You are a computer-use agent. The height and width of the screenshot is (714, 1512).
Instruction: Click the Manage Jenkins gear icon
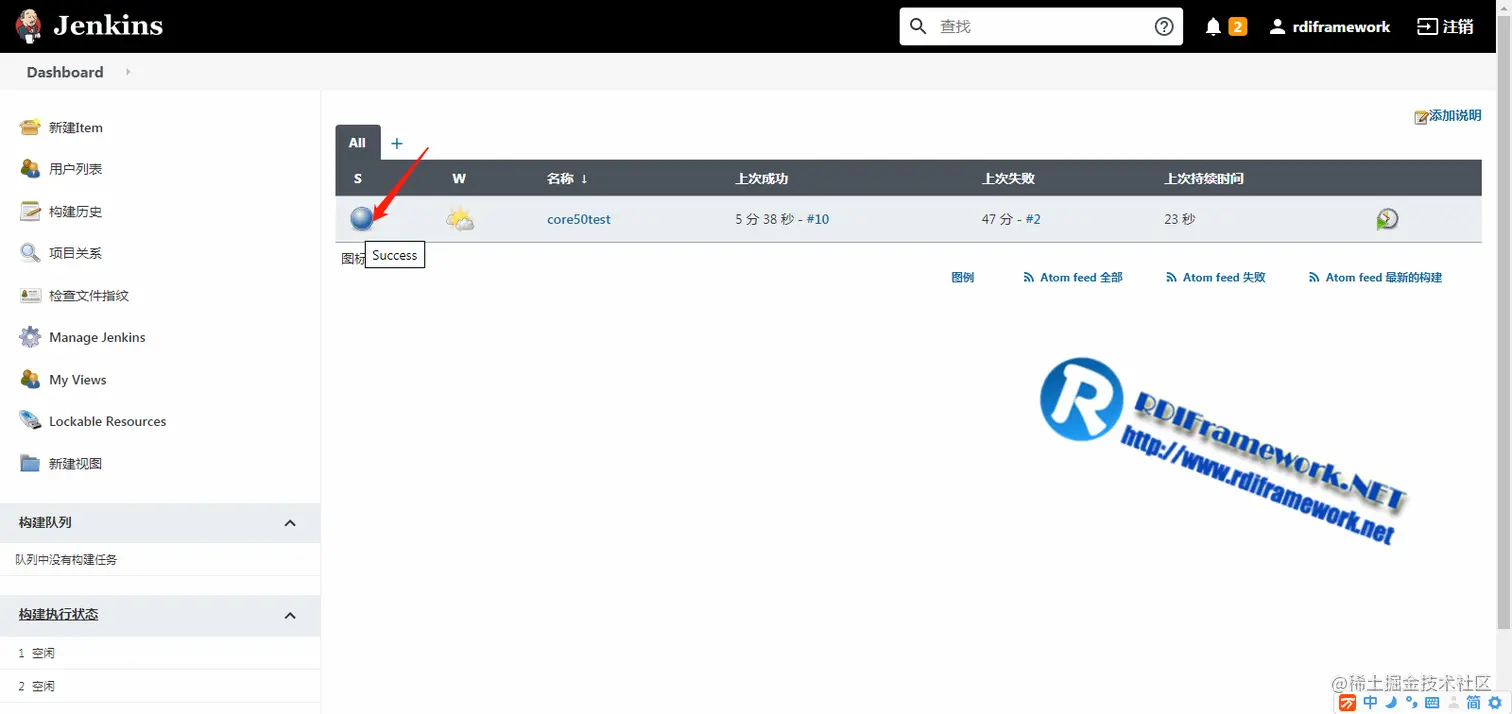30,337
